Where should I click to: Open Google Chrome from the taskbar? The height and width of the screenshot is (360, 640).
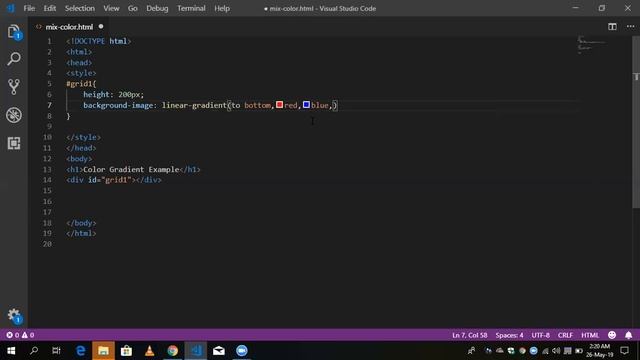click(x=173, y=351)
